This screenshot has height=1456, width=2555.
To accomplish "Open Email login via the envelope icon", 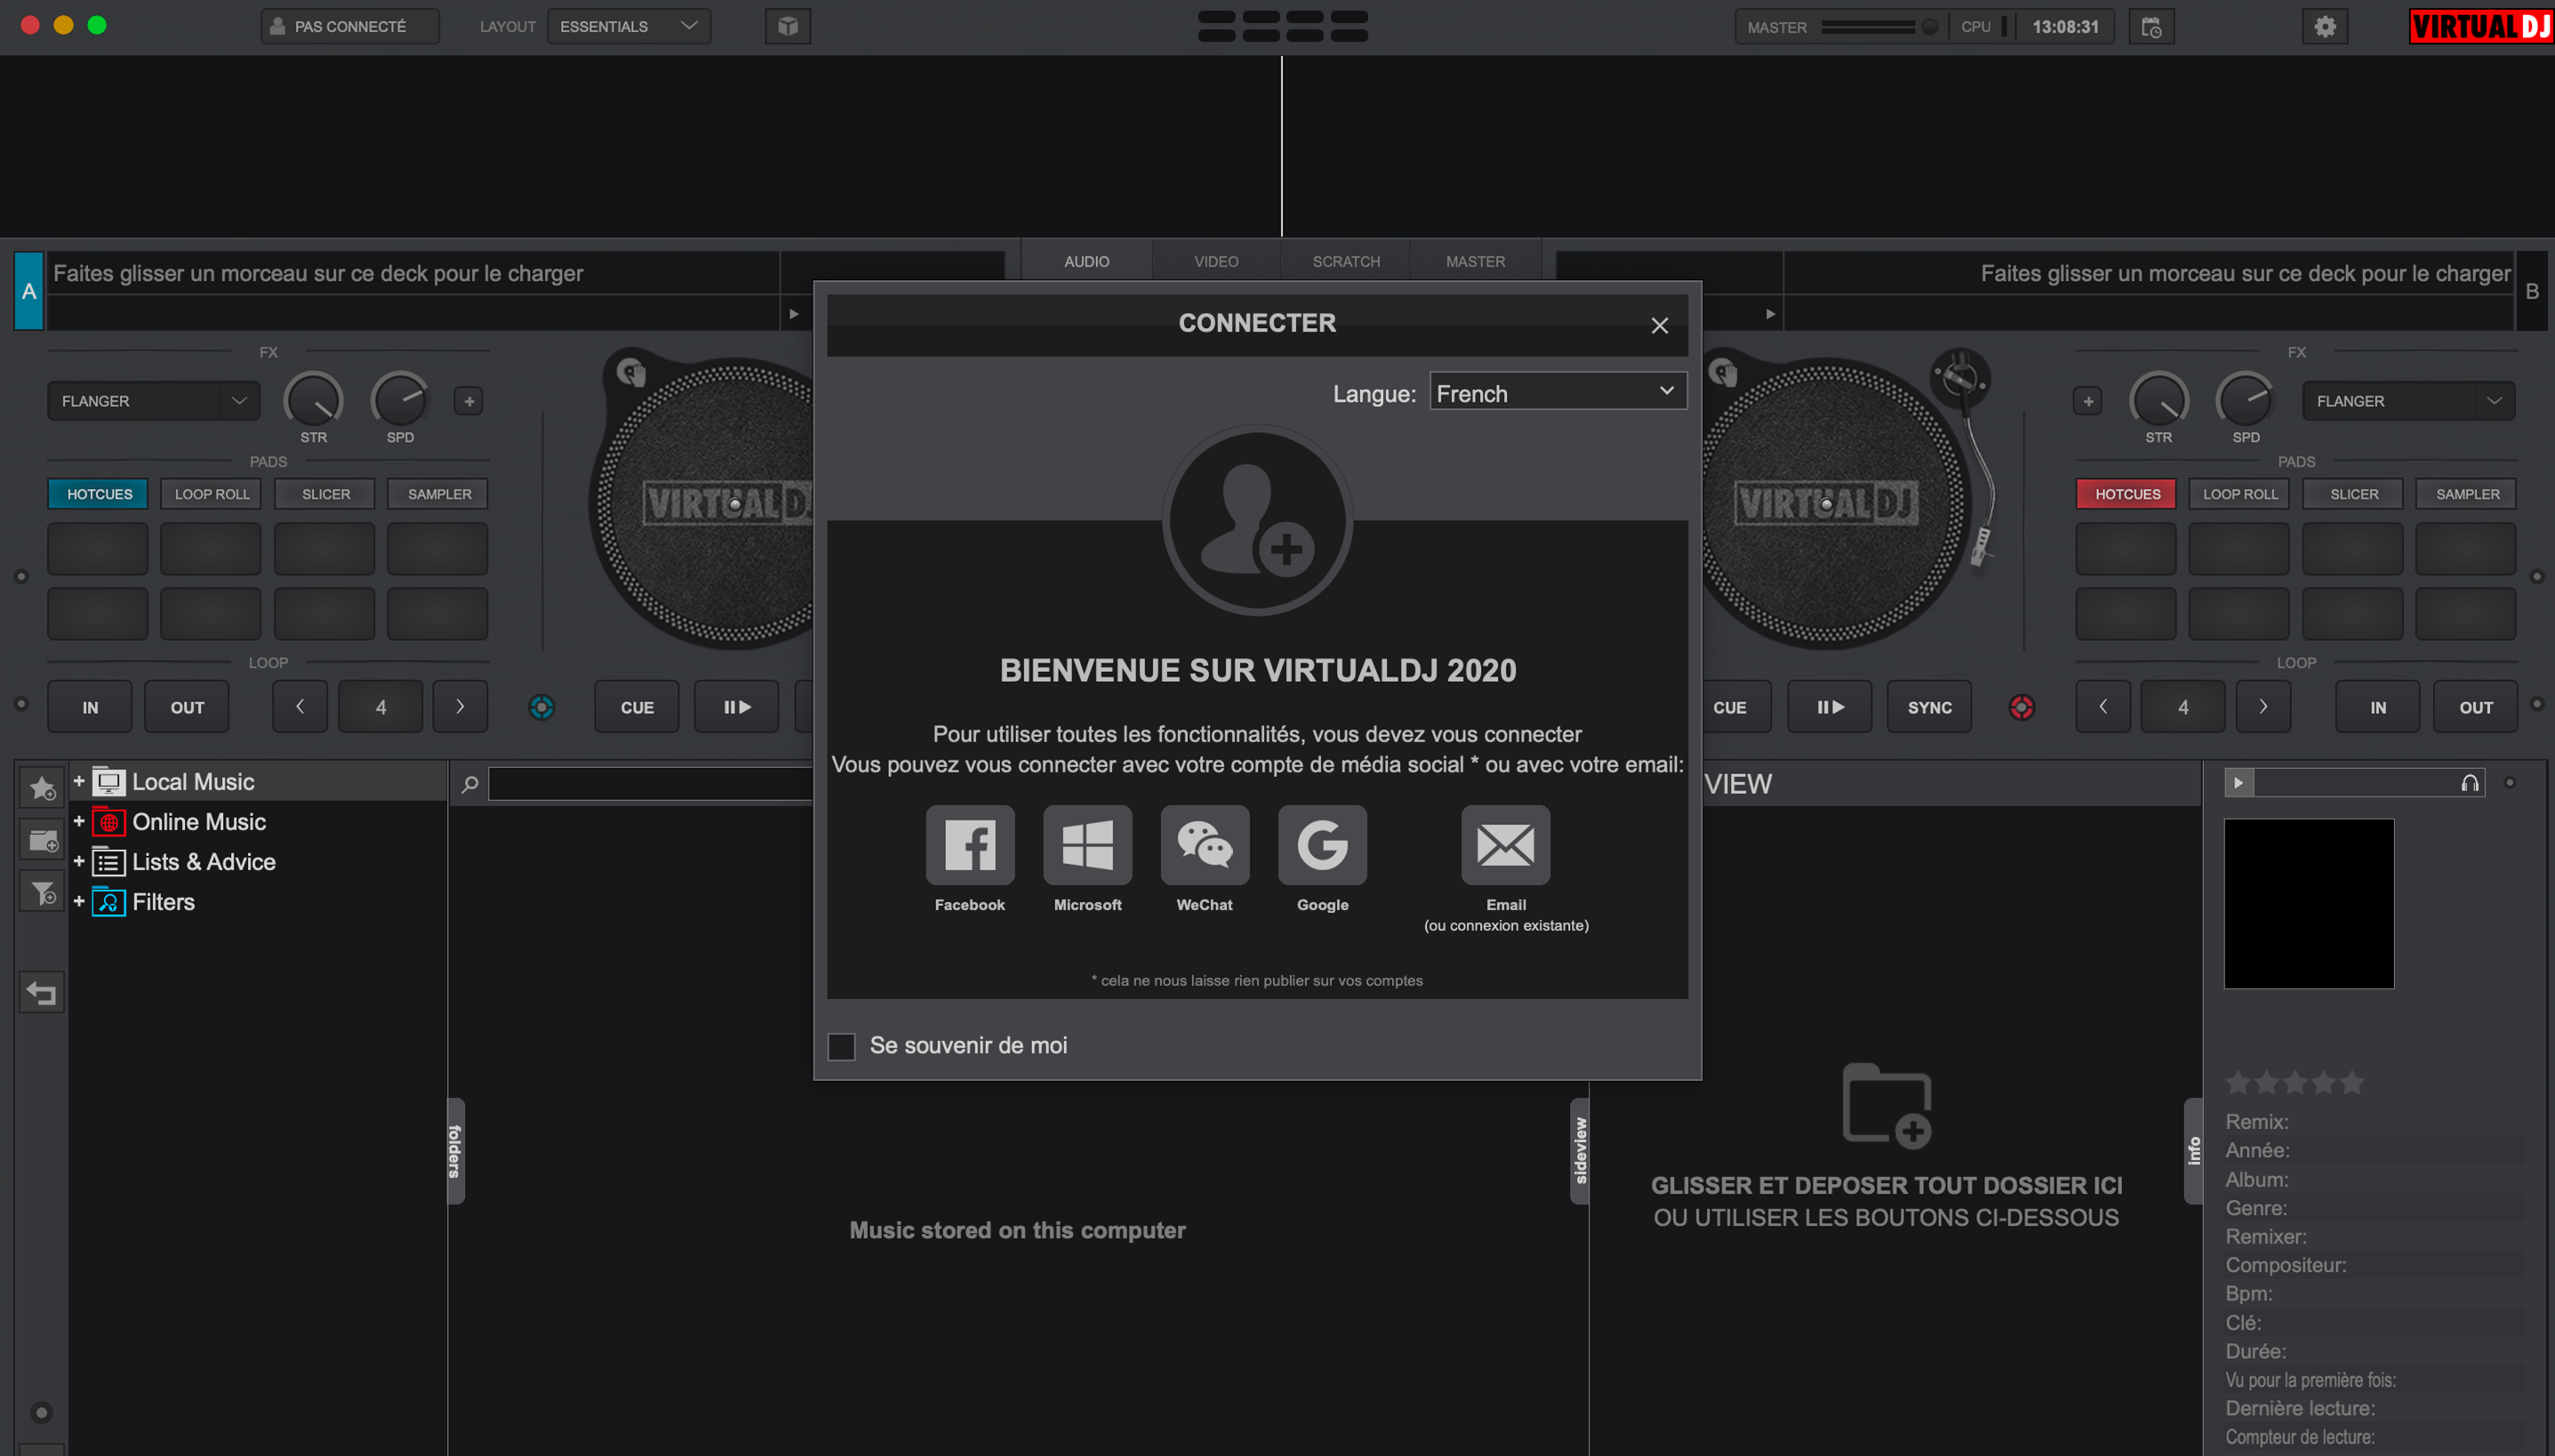I will (x=1505, y=845).
